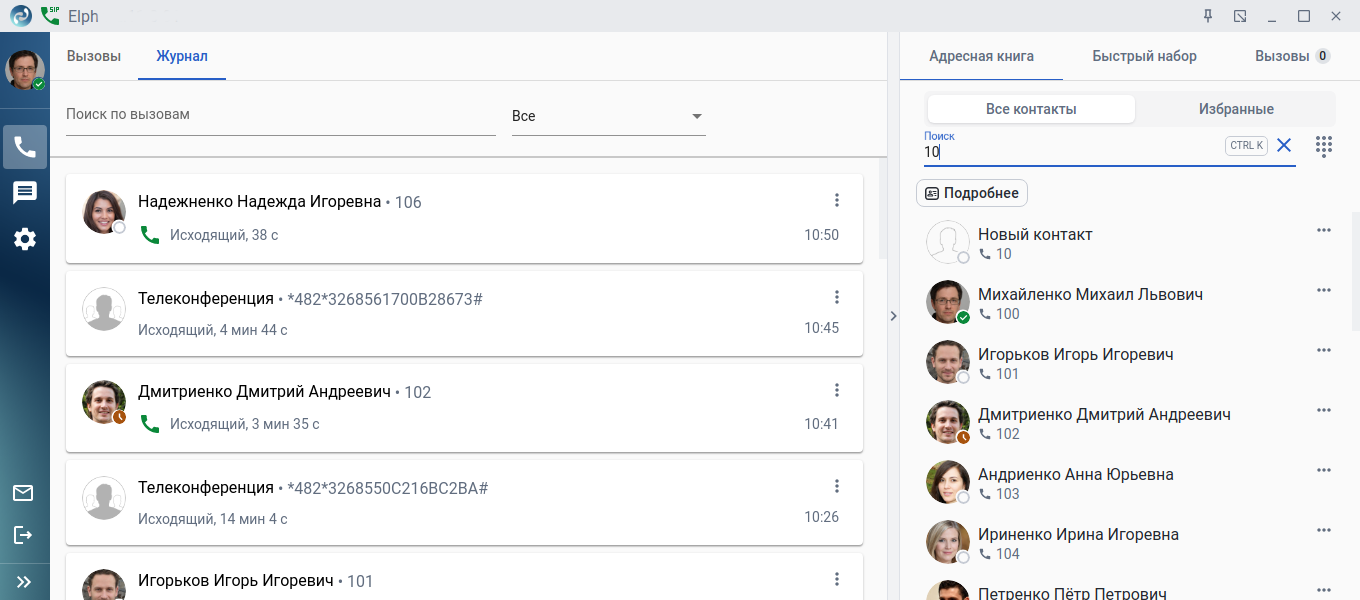Click the mail envelope icon in sidebar
Image resolution: width=1360 pixels, height=600 pixels.
(23, 493)
